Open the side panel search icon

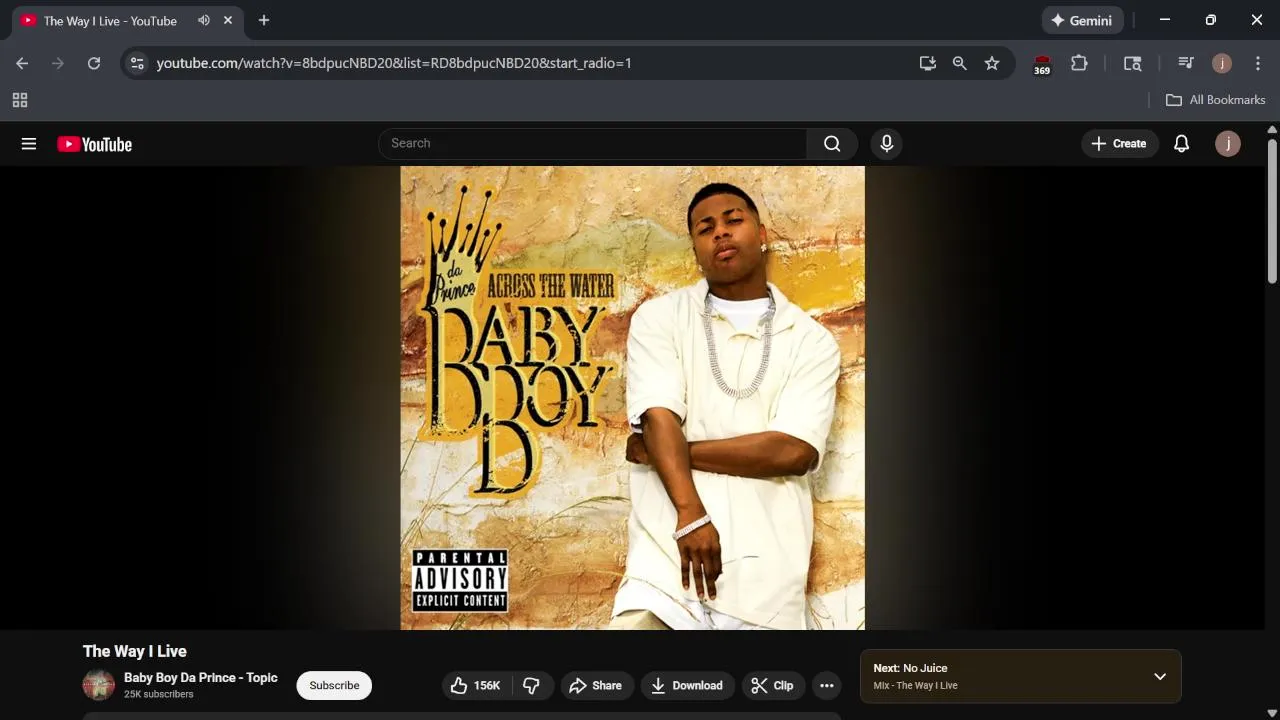click(1133, 63)
